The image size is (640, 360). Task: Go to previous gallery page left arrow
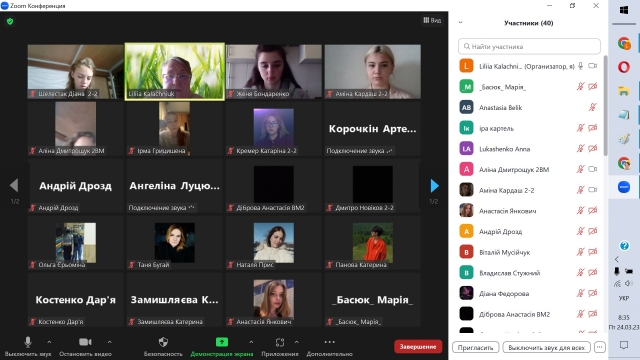[x=14, y=185]
